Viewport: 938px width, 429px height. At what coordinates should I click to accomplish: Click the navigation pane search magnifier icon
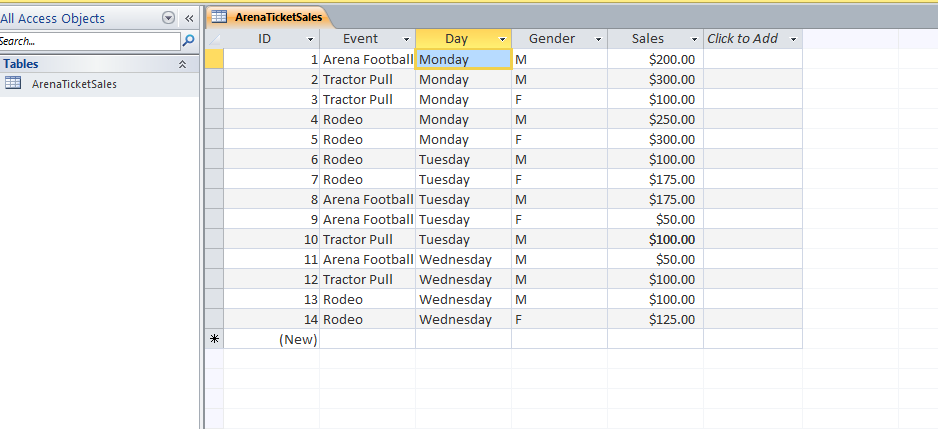188,41
